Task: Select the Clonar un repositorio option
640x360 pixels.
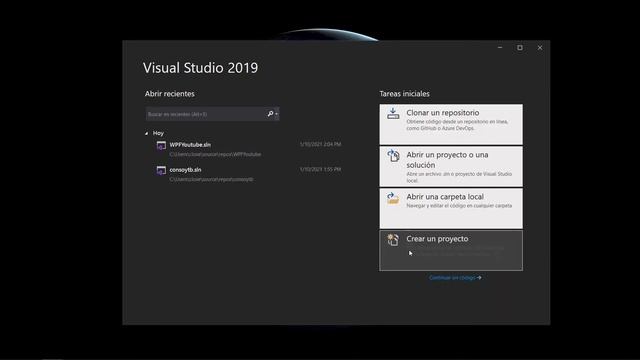Action: [451, 124]
